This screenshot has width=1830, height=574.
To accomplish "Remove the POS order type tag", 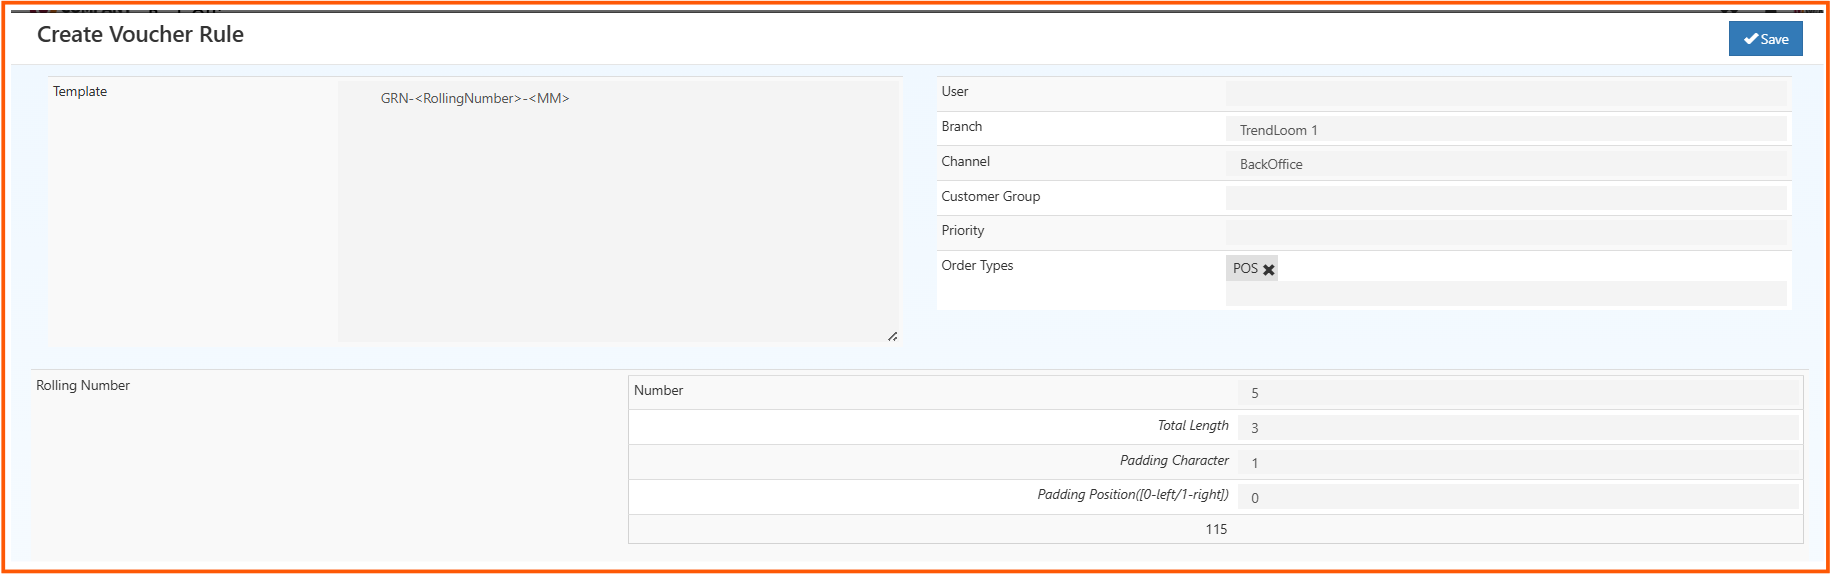I will pos(1269,269).
